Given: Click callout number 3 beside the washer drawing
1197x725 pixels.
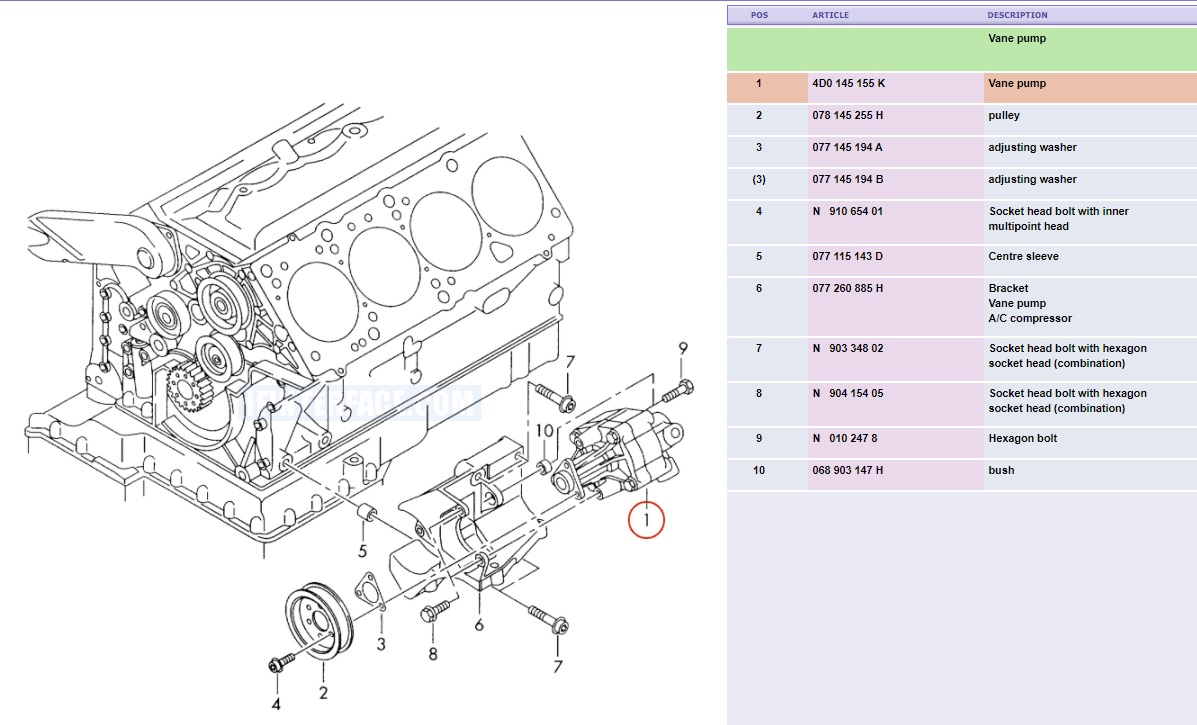Looking at the screenshot, I should point(382,642).
